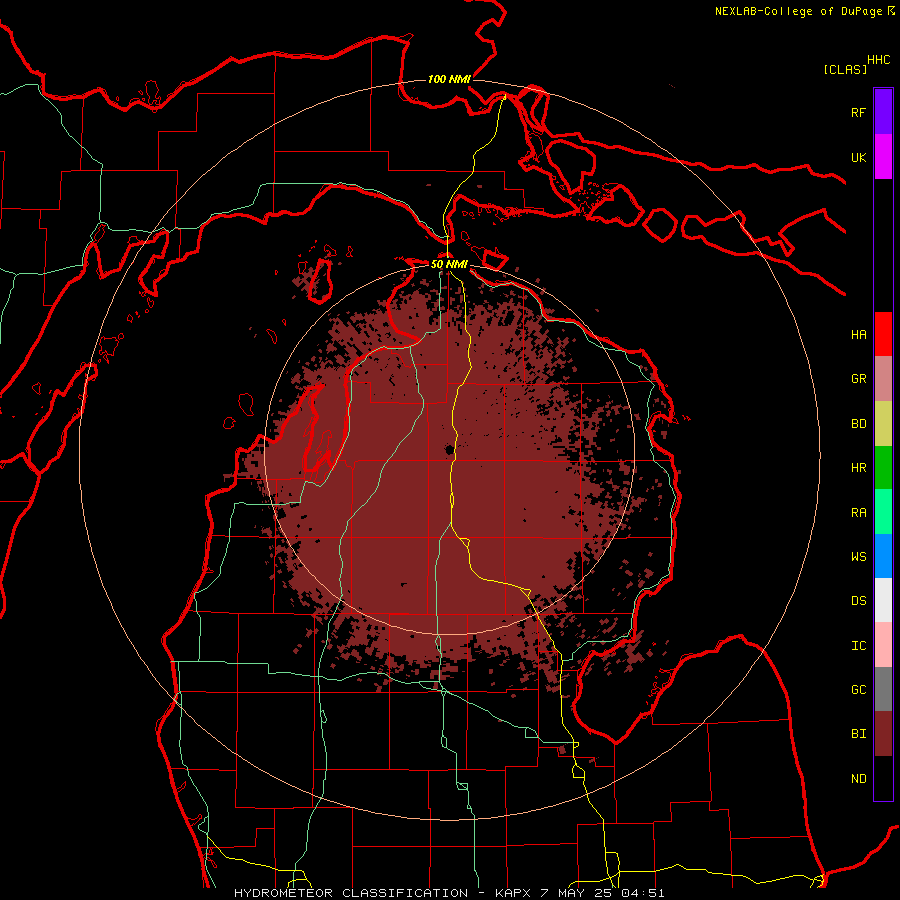Click the HR legend label
This screenshot has width=900, height=900.
coord(858,468)
